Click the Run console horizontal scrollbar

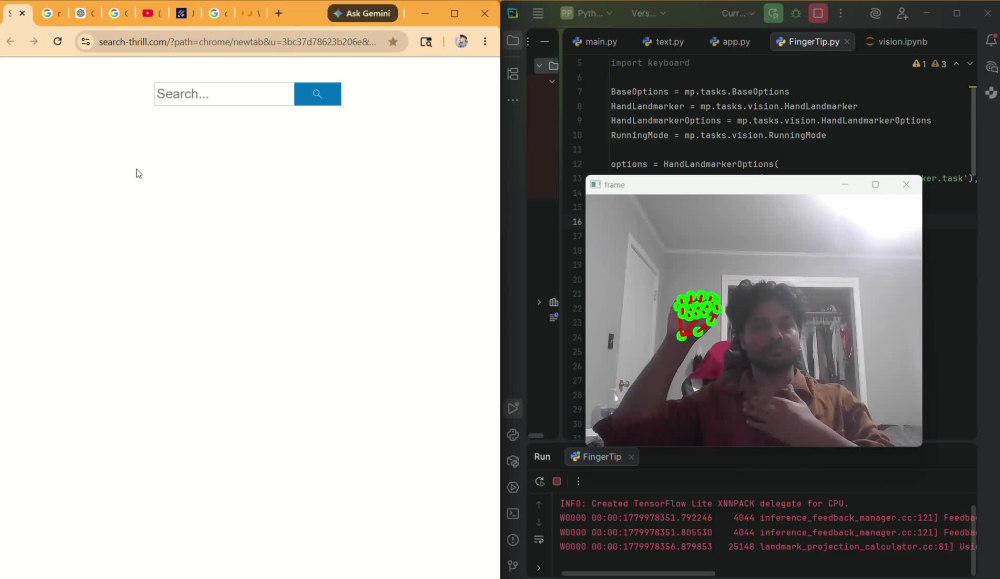point(638,573)
